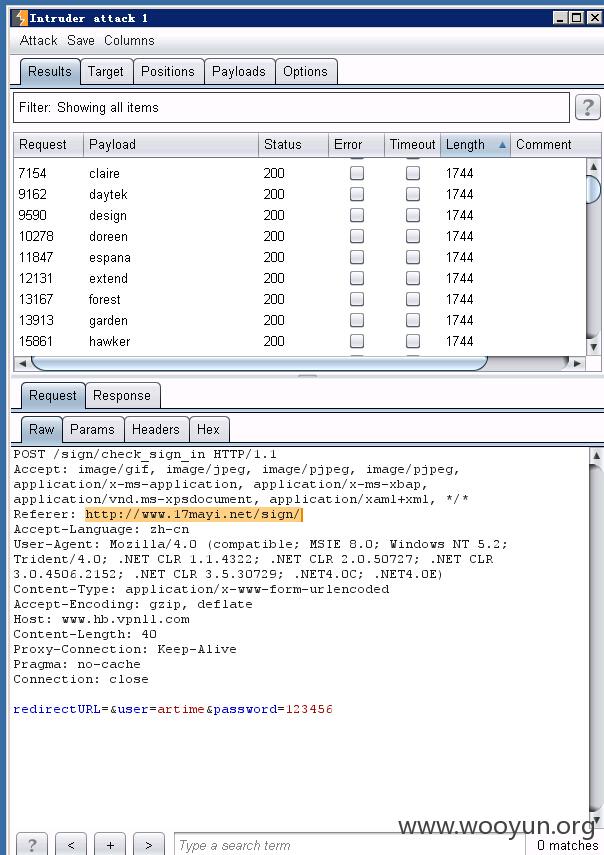Show the Params view tab
Image resolution: width=604 pixels, height=855 pixels.
click(92, 429)
